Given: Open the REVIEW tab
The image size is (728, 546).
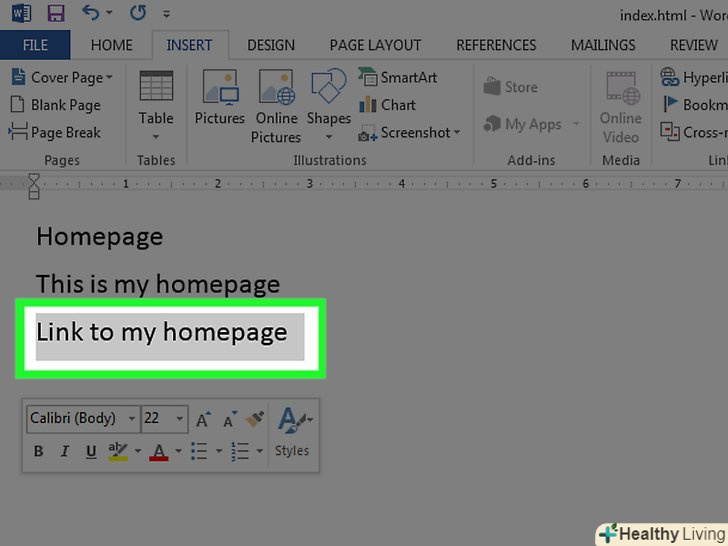Looking at the screenshot, I should [694, 45].
